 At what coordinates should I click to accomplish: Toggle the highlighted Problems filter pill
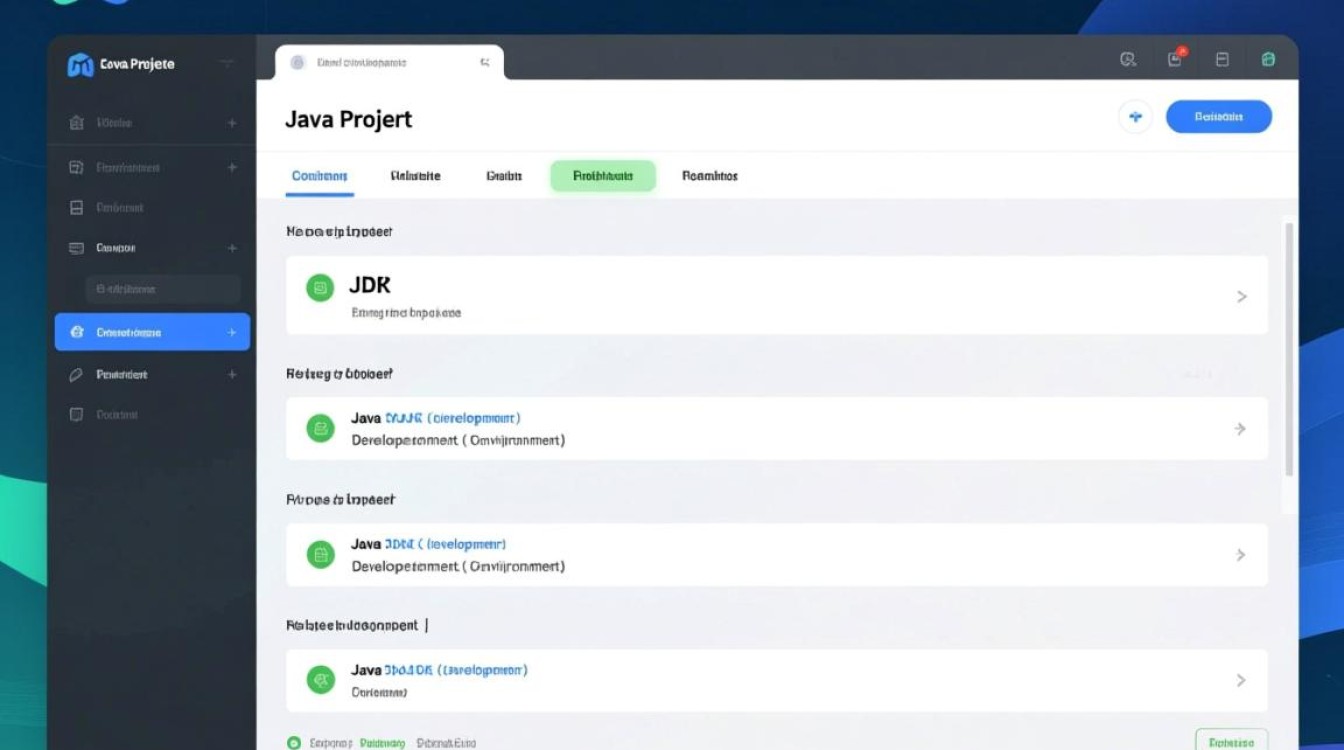point(602,175)
